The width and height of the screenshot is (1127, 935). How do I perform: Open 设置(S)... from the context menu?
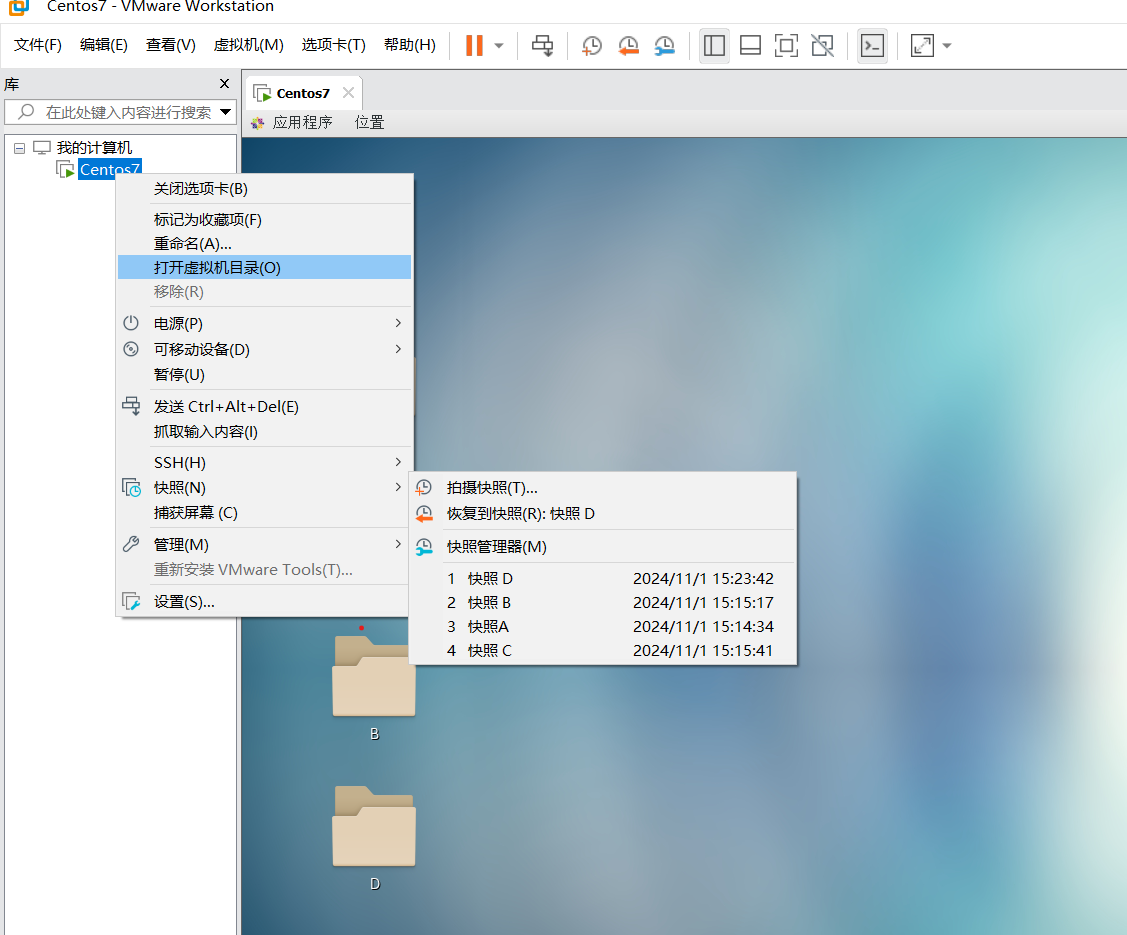click(264, 602)
